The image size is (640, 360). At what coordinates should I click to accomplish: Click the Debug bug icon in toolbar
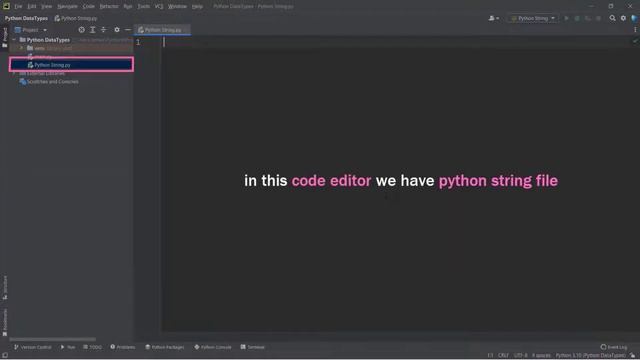pyautogui.click(x=577, y=18)
